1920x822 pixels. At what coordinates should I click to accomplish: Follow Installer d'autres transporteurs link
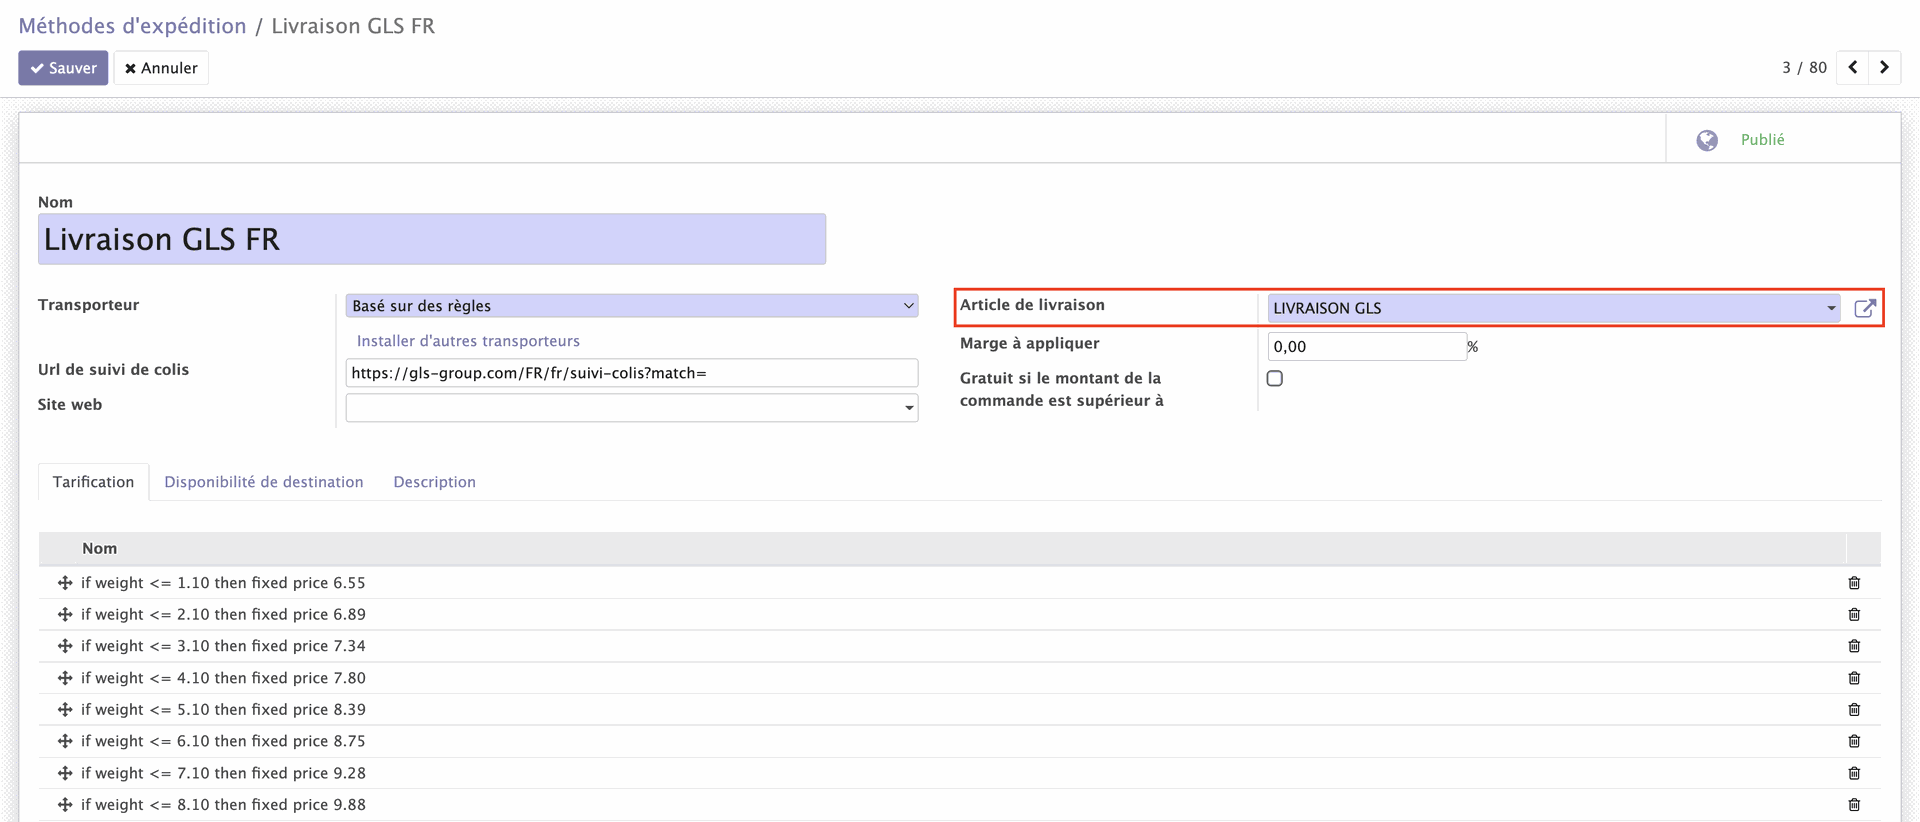click(x=468, y=341)
